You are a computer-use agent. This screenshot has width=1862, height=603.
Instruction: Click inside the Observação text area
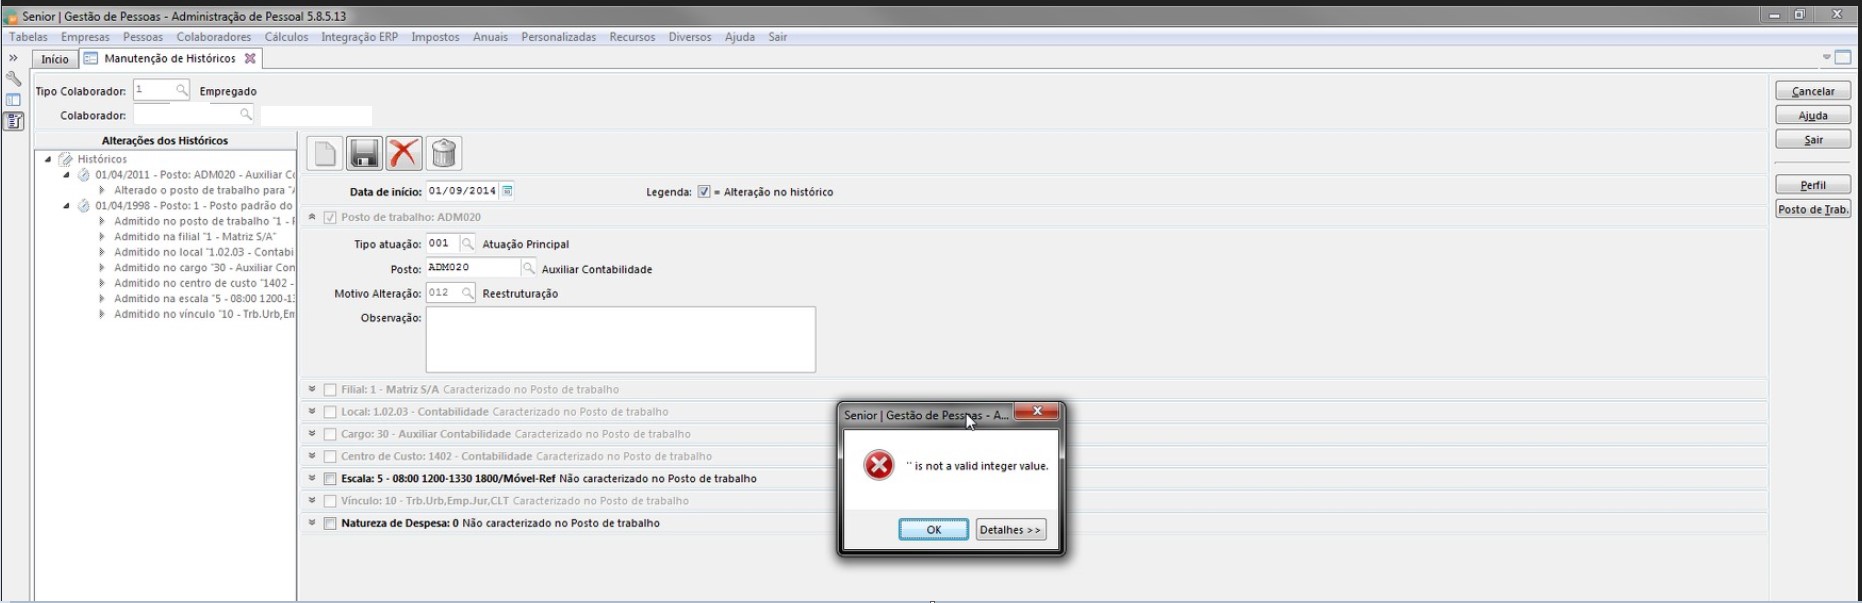pos(620,340)
